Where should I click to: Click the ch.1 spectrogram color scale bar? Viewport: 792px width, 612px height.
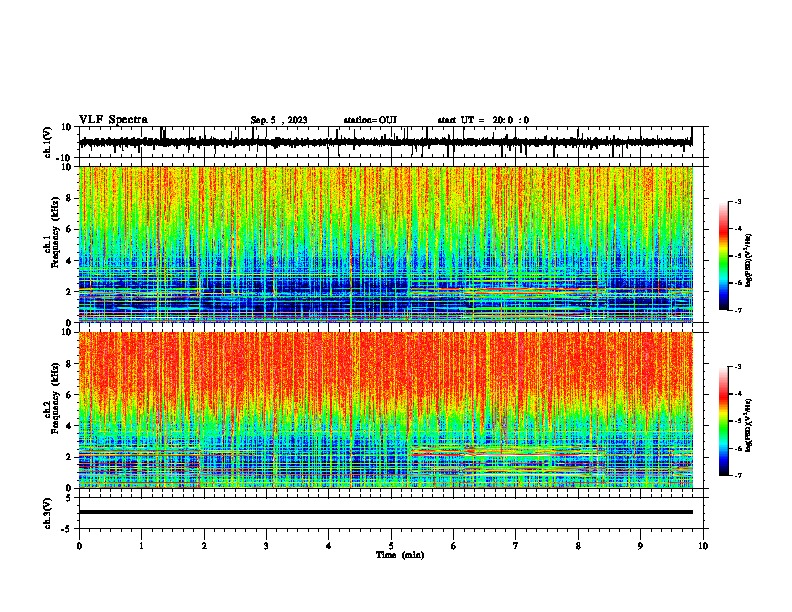(x=723, y=256)
